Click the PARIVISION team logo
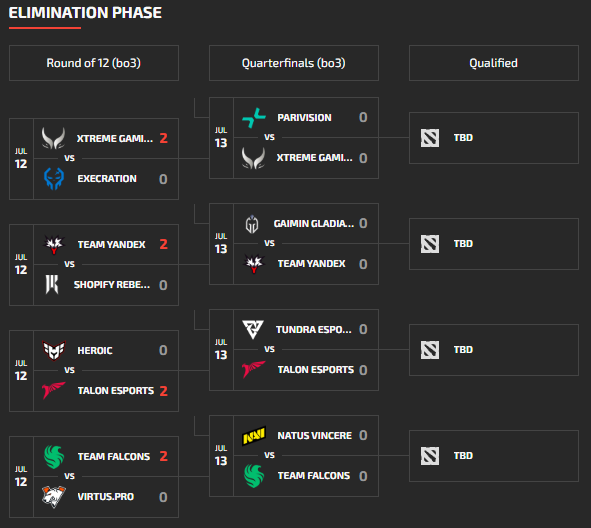 (x=254, y=118)
